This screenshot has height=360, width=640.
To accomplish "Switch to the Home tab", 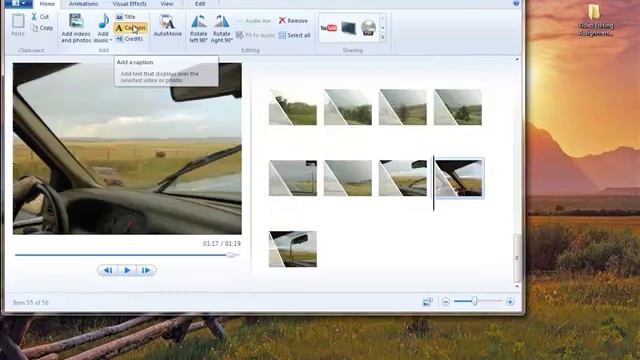I will [47, 4].
